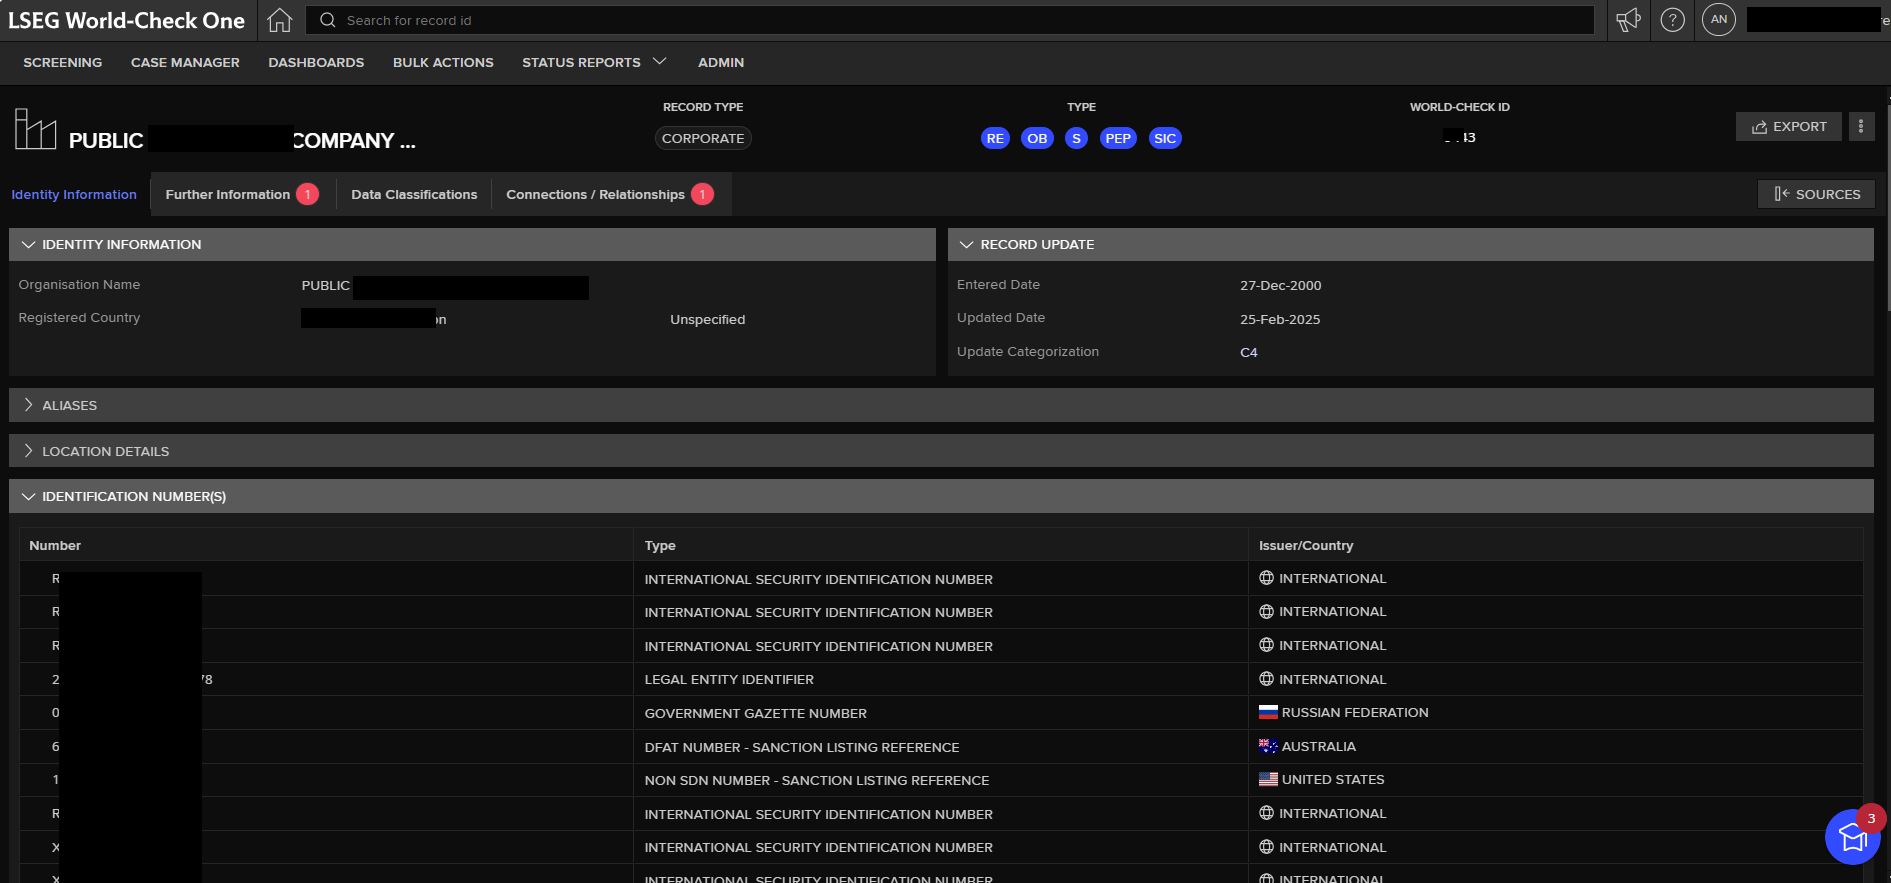Open the three-dot more options menu
1891x883 pixels.
pos(1861,126)
